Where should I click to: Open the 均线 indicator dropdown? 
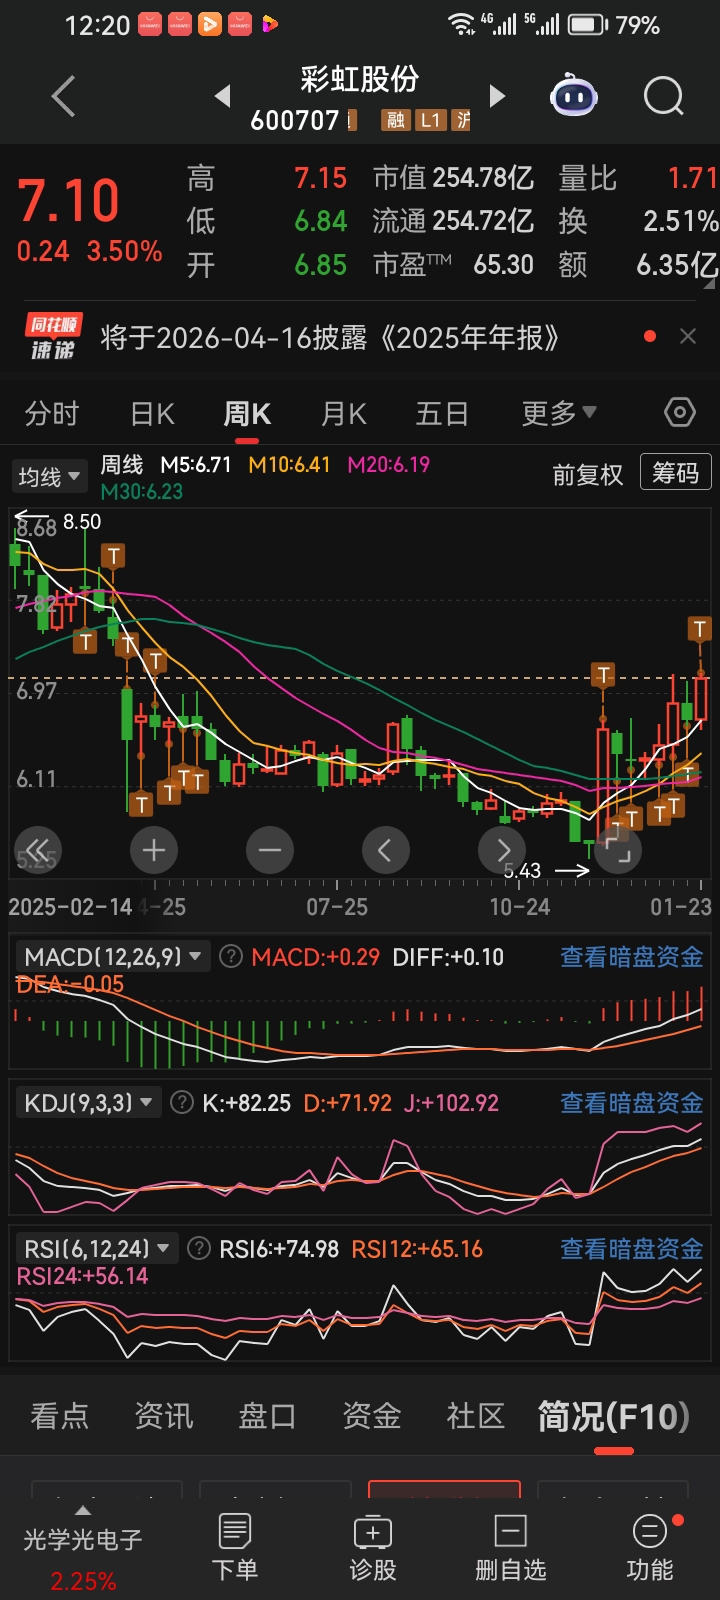tap(48, 476)
